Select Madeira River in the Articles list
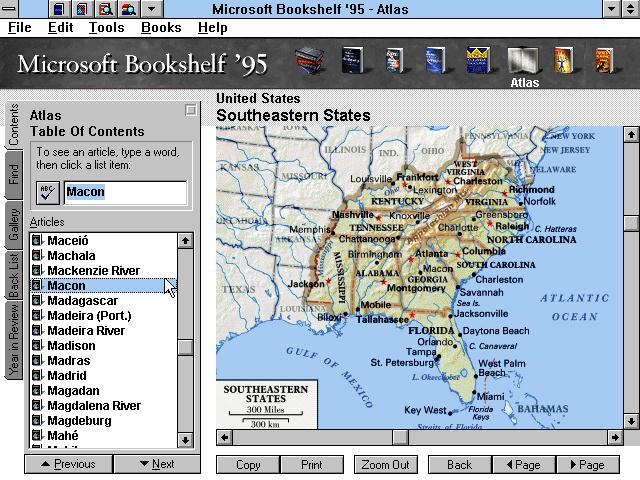The height and width of the screenshot is (480, 640). (104, 331)
